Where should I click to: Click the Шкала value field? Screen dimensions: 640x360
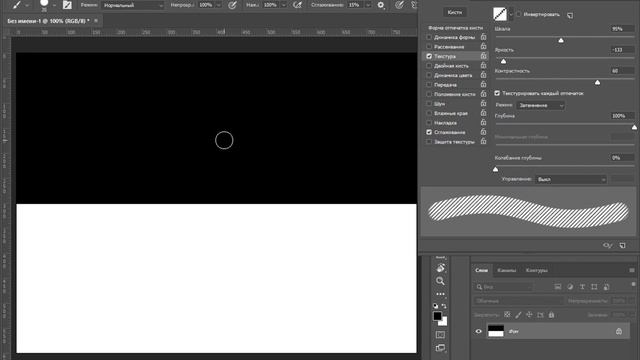click(x=622, y=29)
